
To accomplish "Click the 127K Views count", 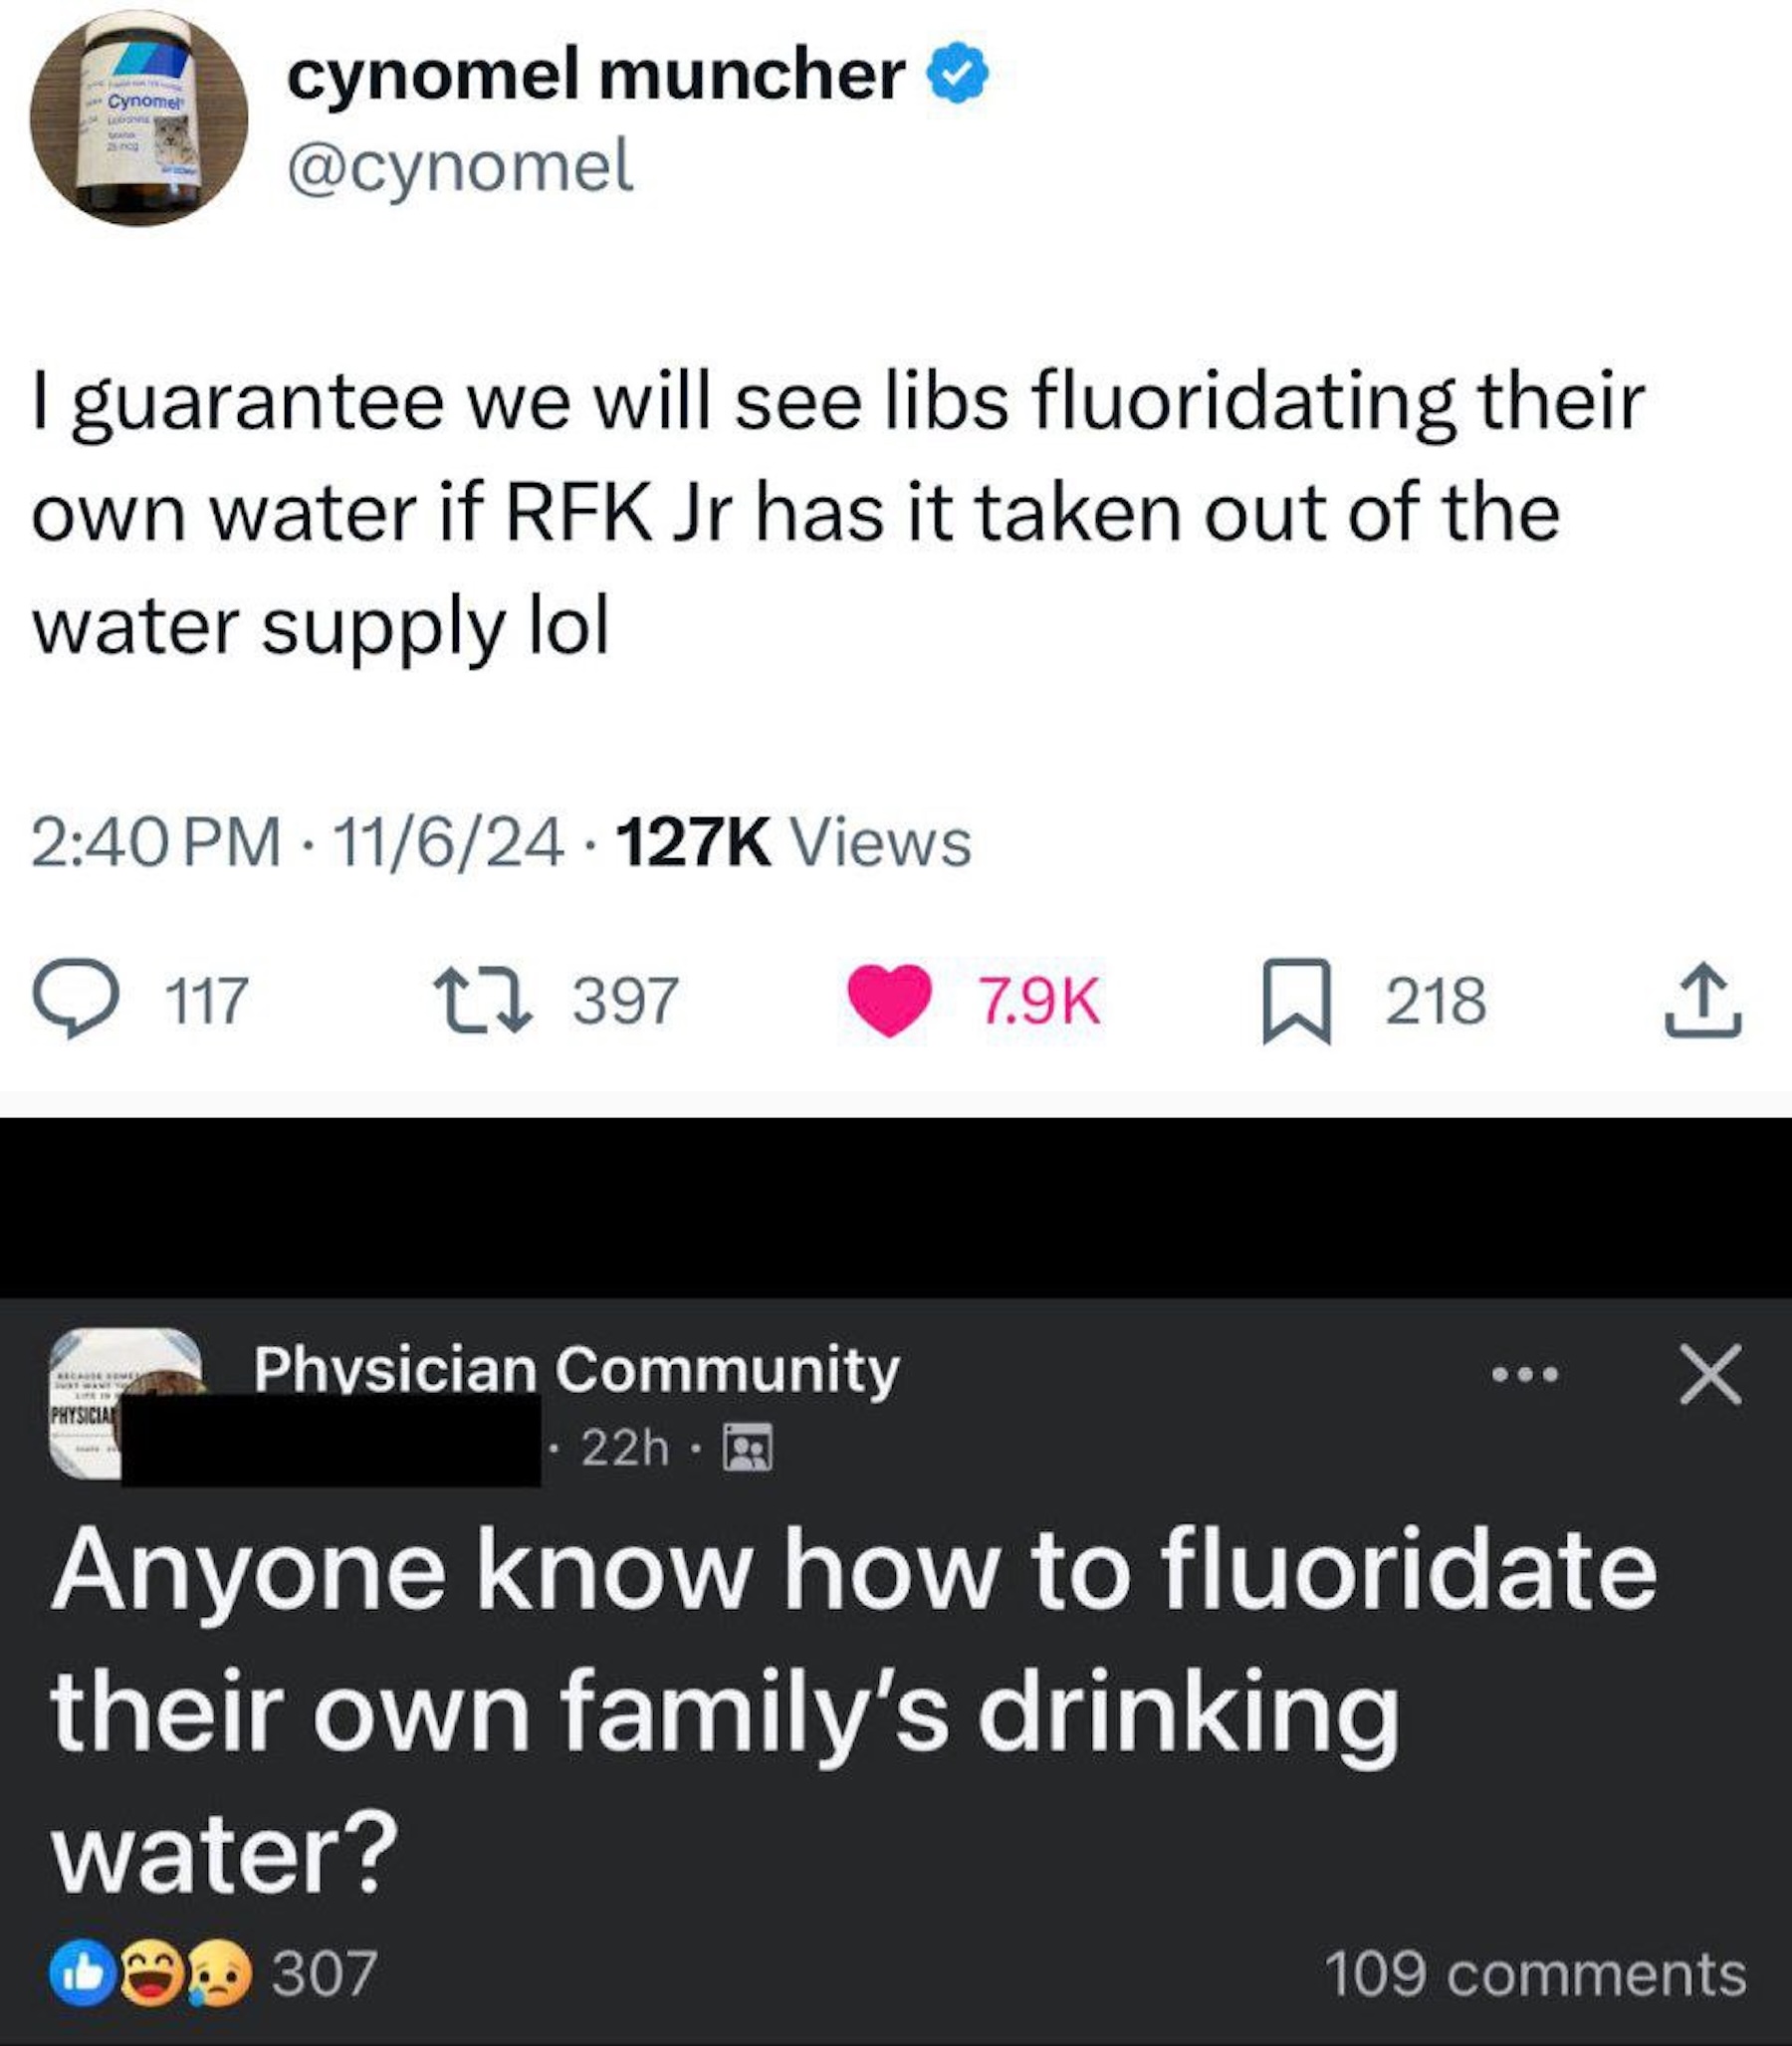I will pos(794,842).
